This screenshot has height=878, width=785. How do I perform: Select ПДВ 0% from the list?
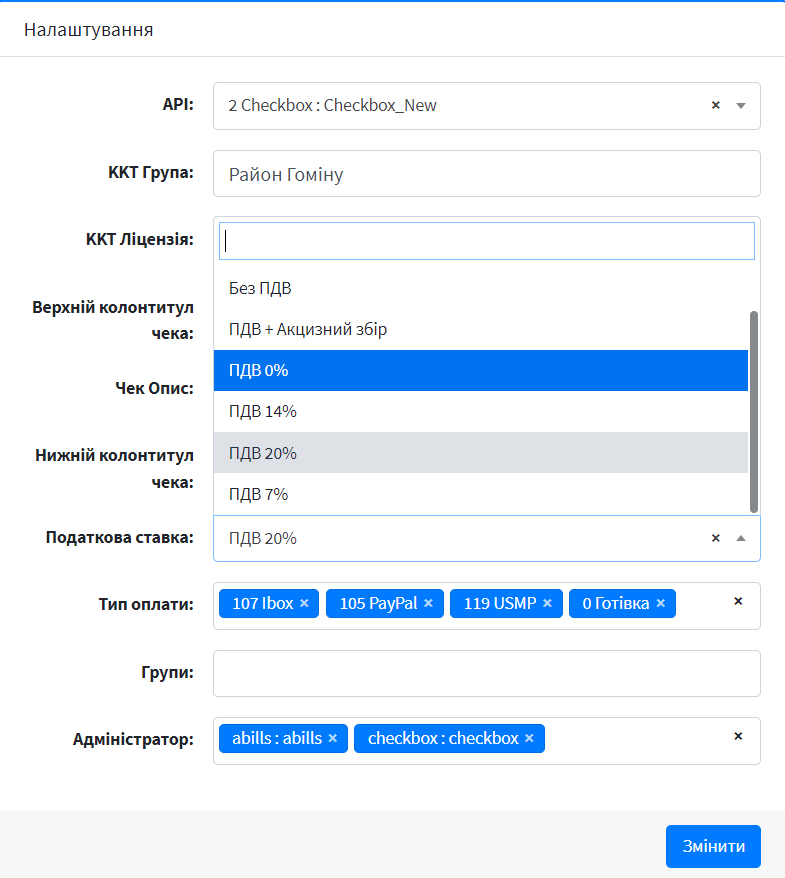click(259, 371)
